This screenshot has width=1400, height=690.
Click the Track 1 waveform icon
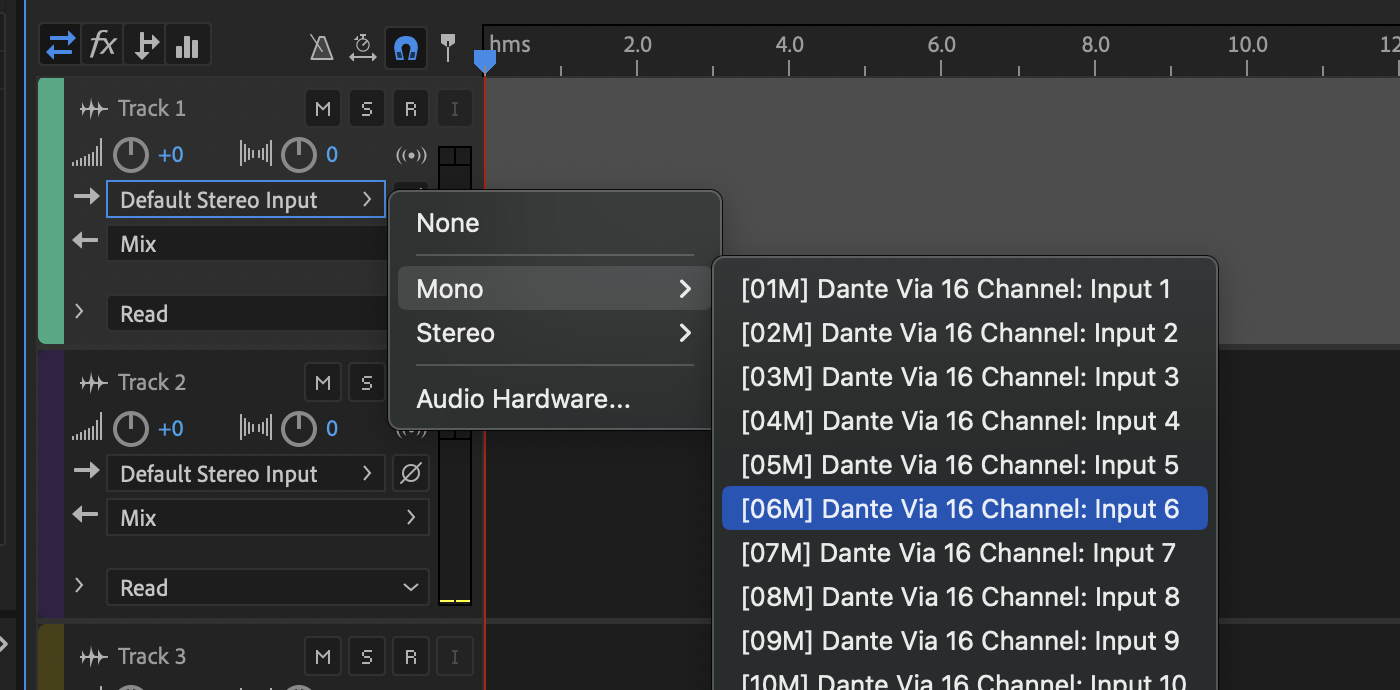coord(93,109)
